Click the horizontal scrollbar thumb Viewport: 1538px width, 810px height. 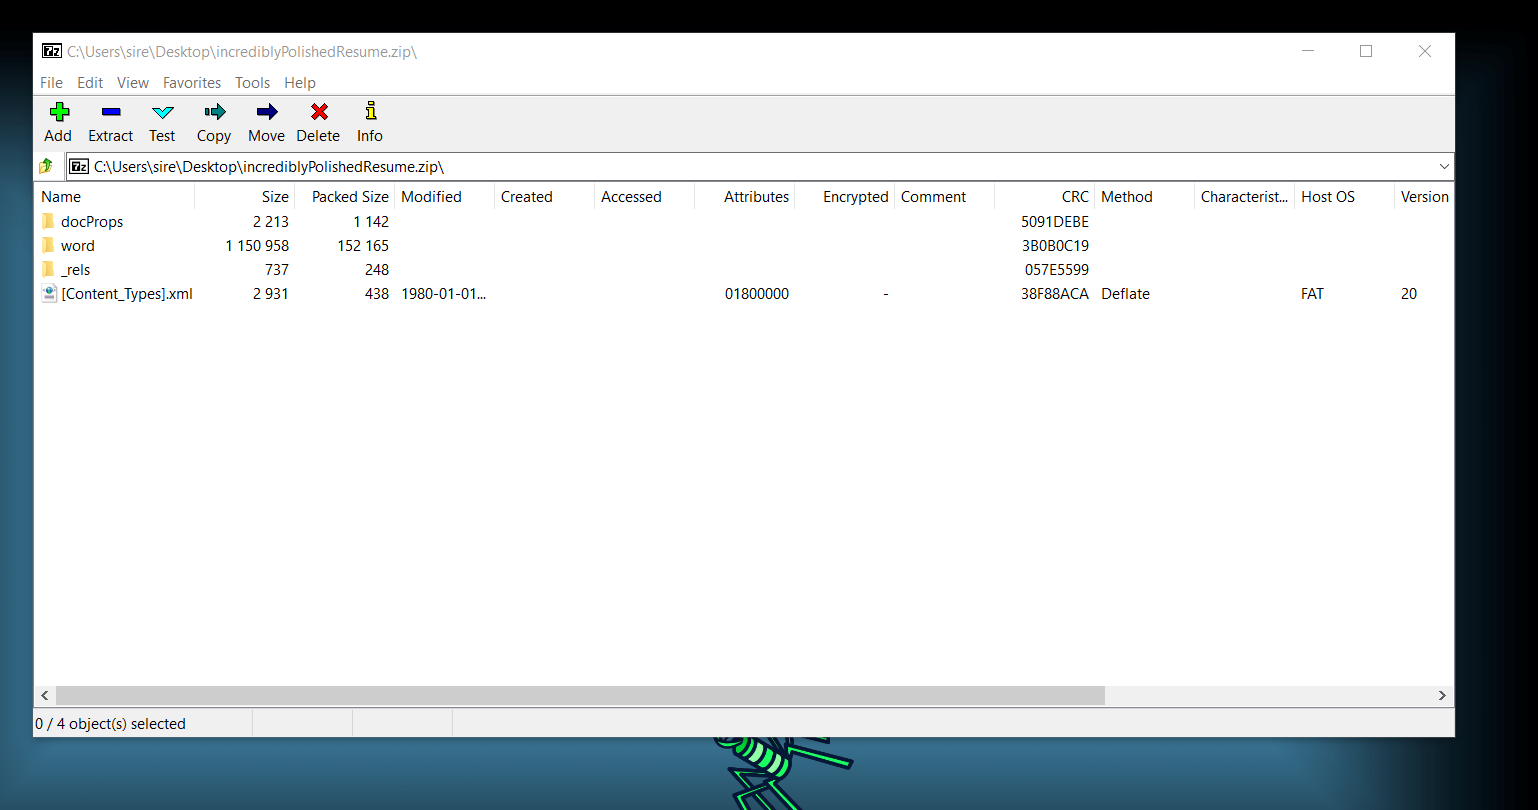click(580, 695)
